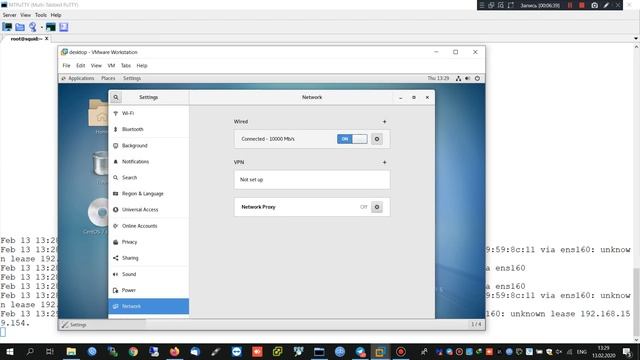Select Bluetooth in Settings sidebar
Viewport: 640px width, 360px height.
click(149, 129)
